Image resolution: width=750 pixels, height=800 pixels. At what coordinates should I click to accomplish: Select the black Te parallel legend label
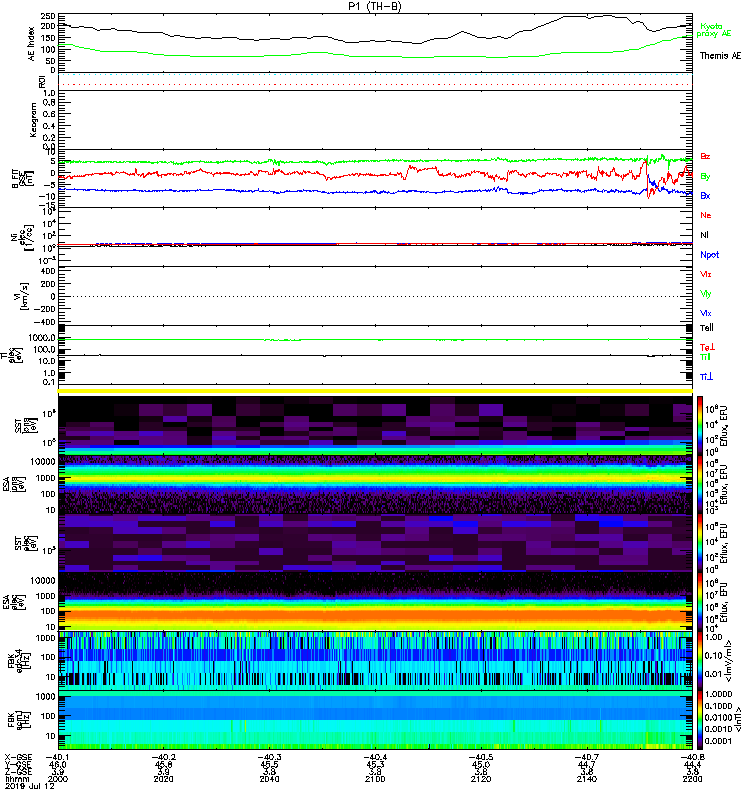pos(707,328)
